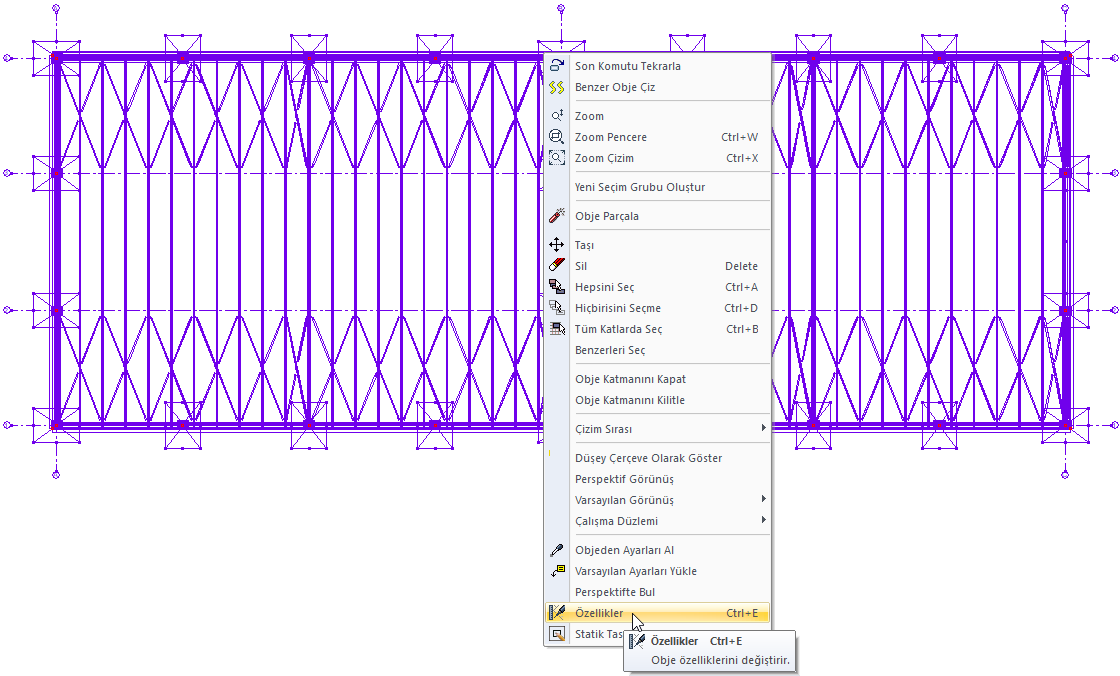Click the Tüm Katlarda Seç icon

click(557, 329)
